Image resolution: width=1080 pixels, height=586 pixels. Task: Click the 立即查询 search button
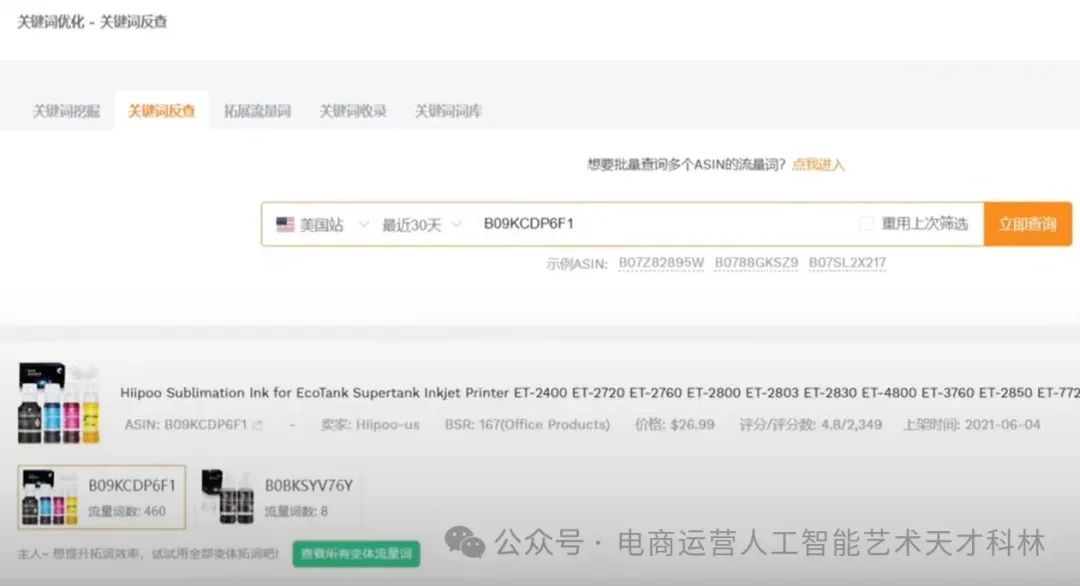[x=1027, y=223]
